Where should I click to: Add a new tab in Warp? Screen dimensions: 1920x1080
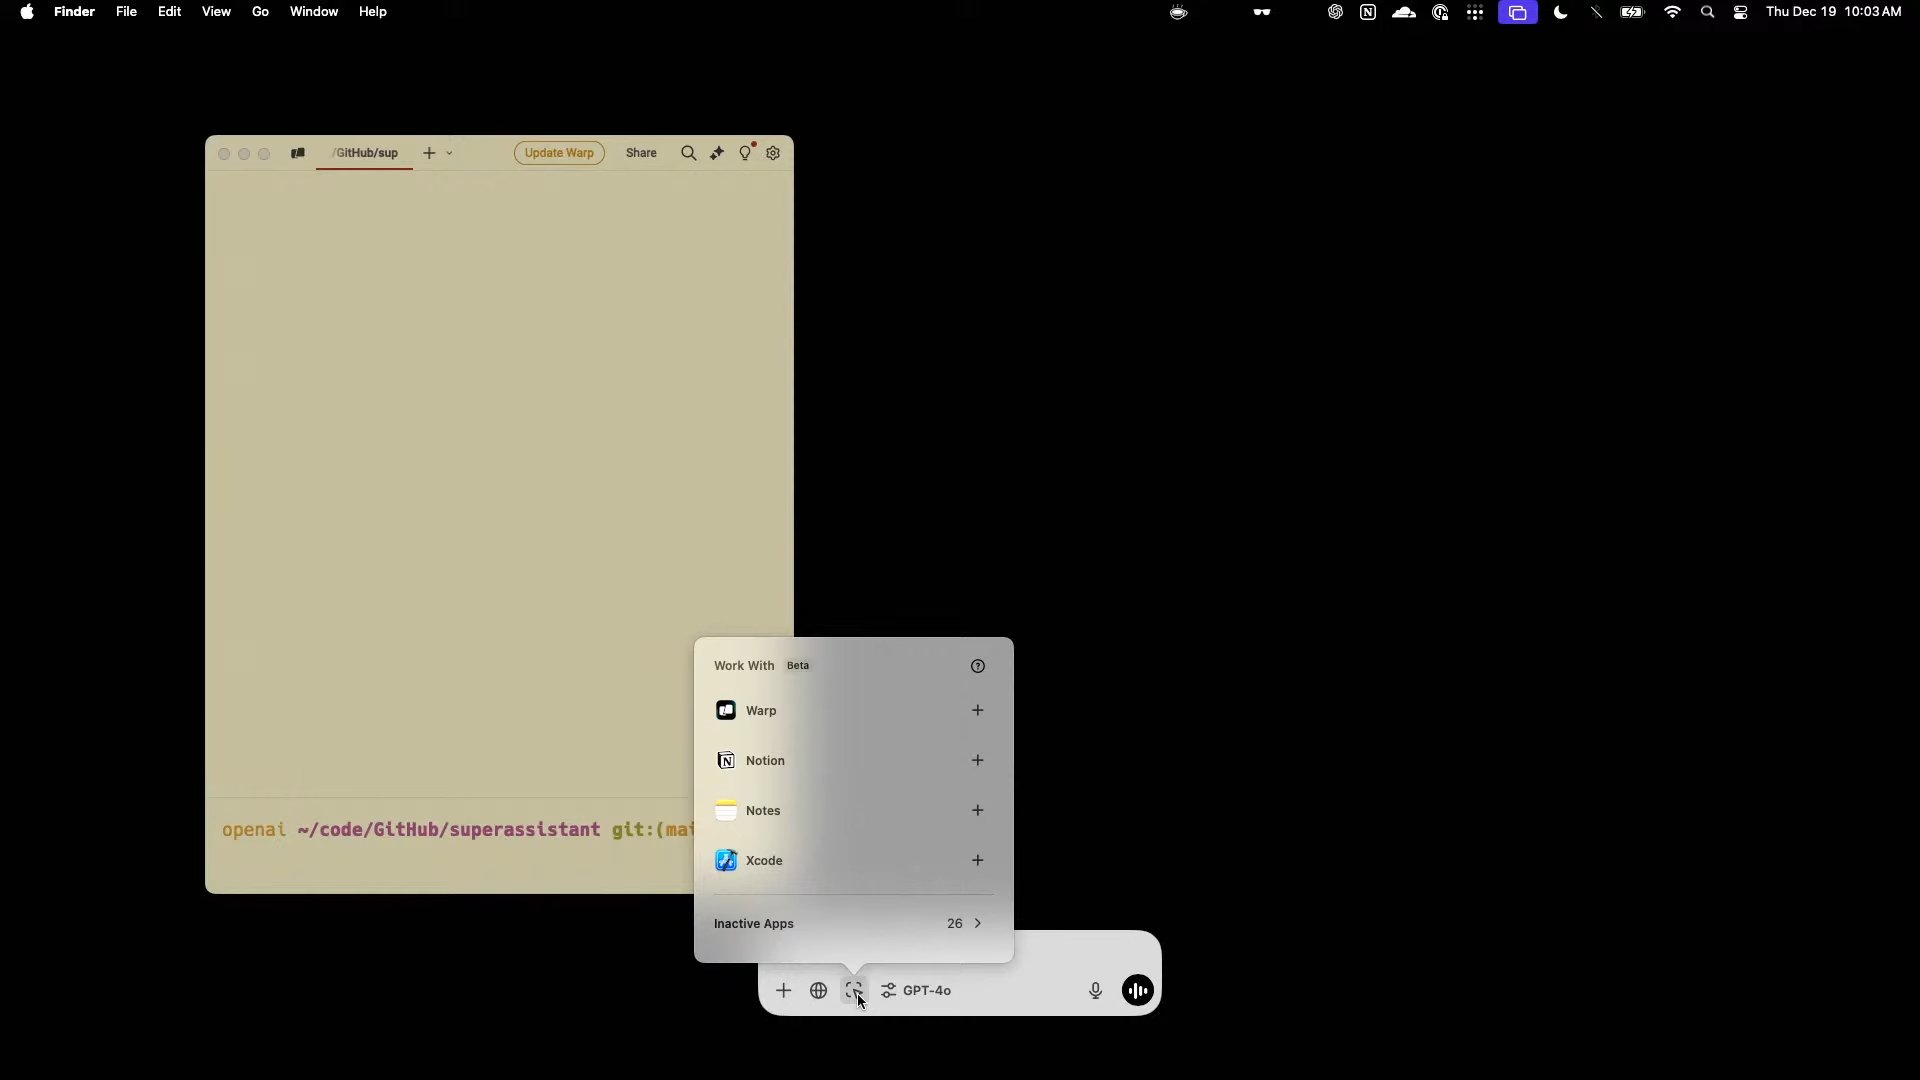(429, 153)
